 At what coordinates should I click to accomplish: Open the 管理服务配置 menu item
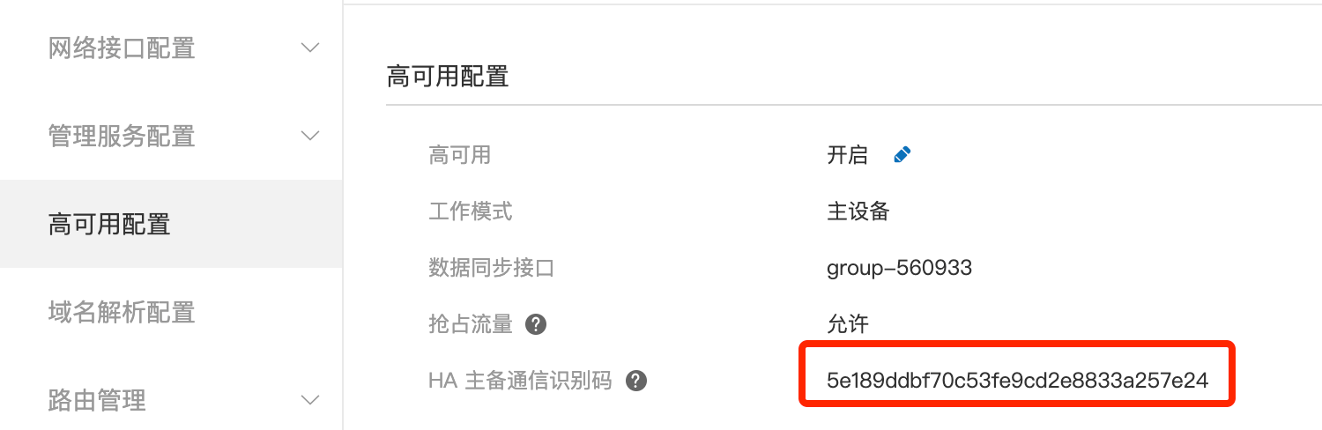[x=121, y=136]
